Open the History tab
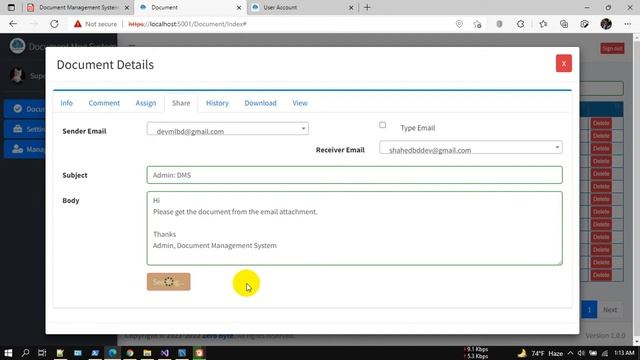The image size is (640, 360). (x=217, y=103)
